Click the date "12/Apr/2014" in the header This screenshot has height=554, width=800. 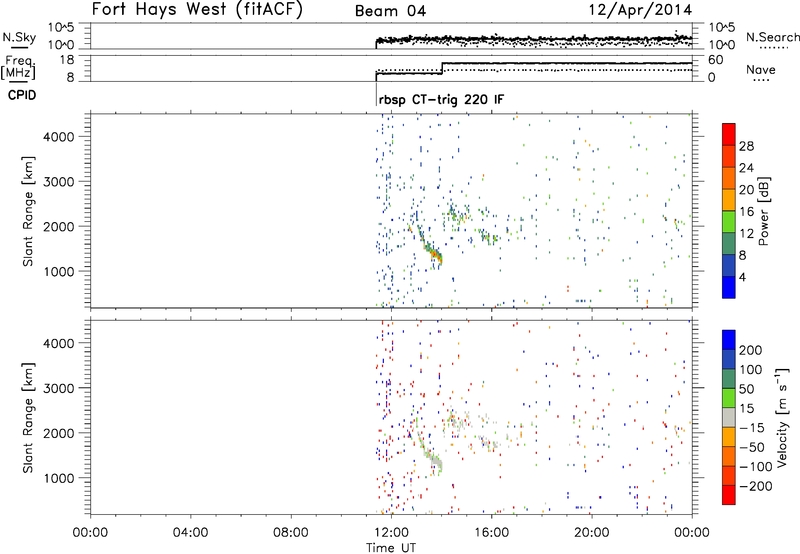(x=640, y=10)
